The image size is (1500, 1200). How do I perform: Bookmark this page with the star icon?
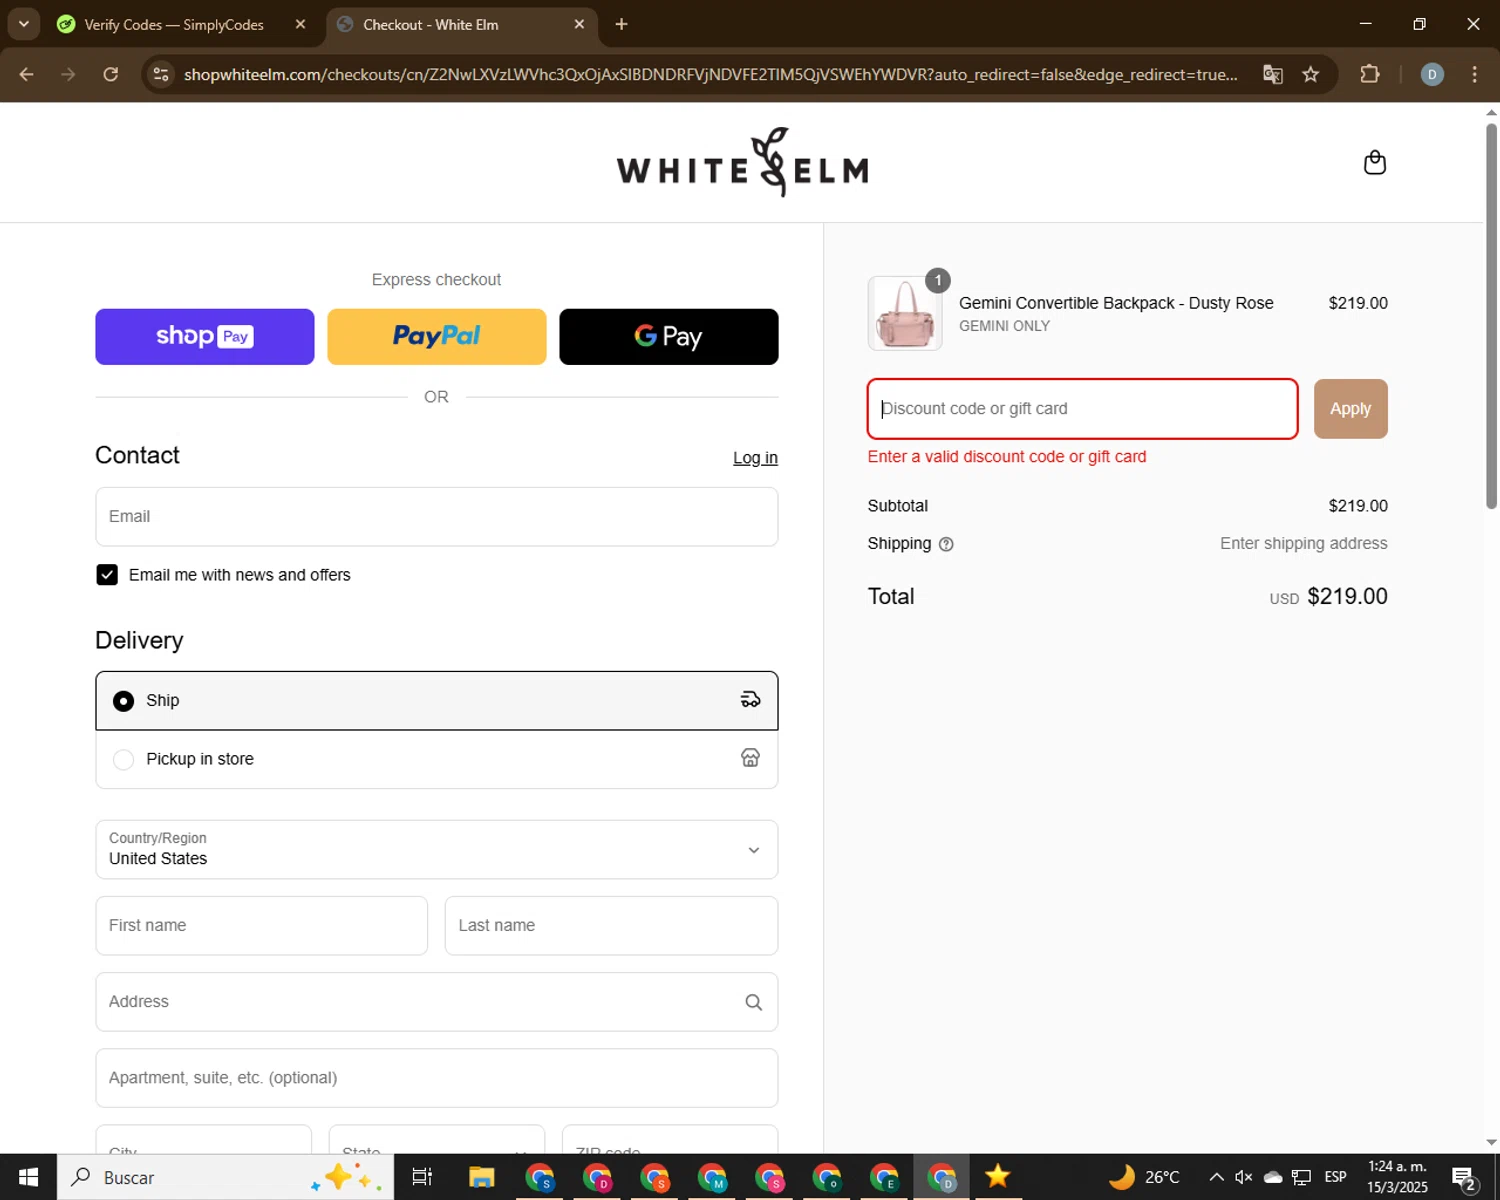tap(1310, 74)
